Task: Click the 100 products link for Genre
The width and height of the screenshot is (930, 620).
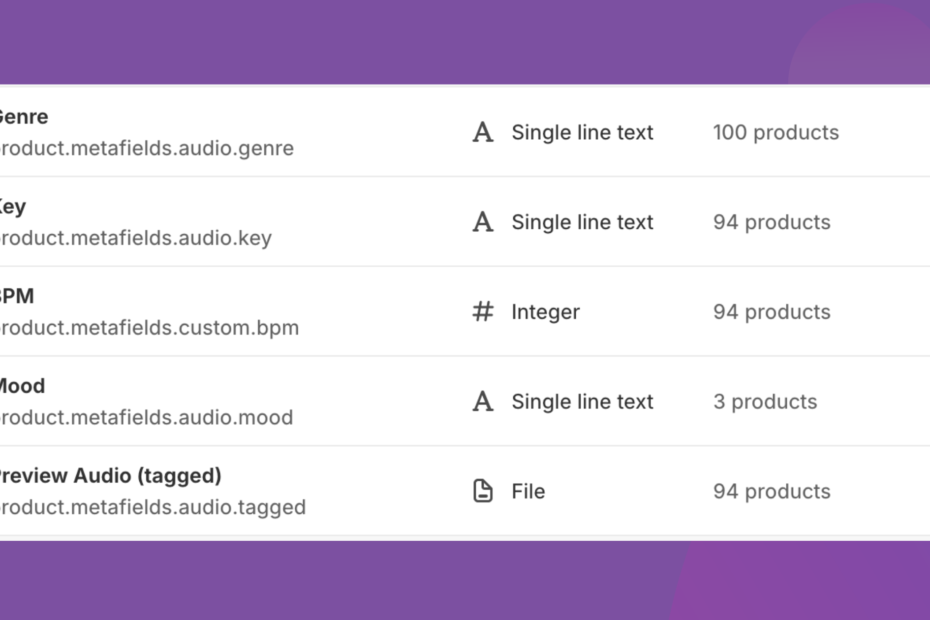Action: tap(776, 132)
